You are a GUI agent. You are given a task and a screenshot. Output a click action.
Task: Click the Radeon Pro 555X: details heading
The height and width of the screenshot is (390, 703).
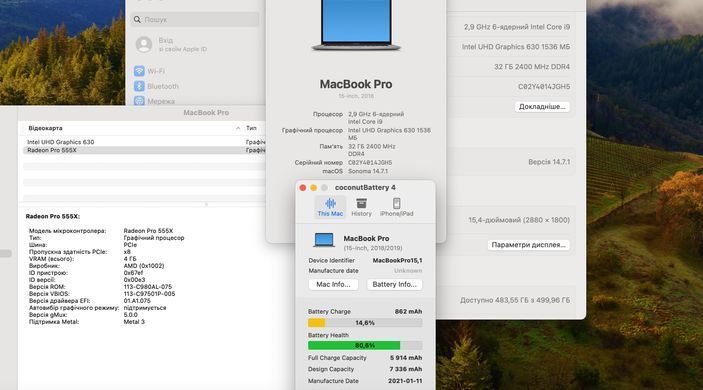pos(52,216)
